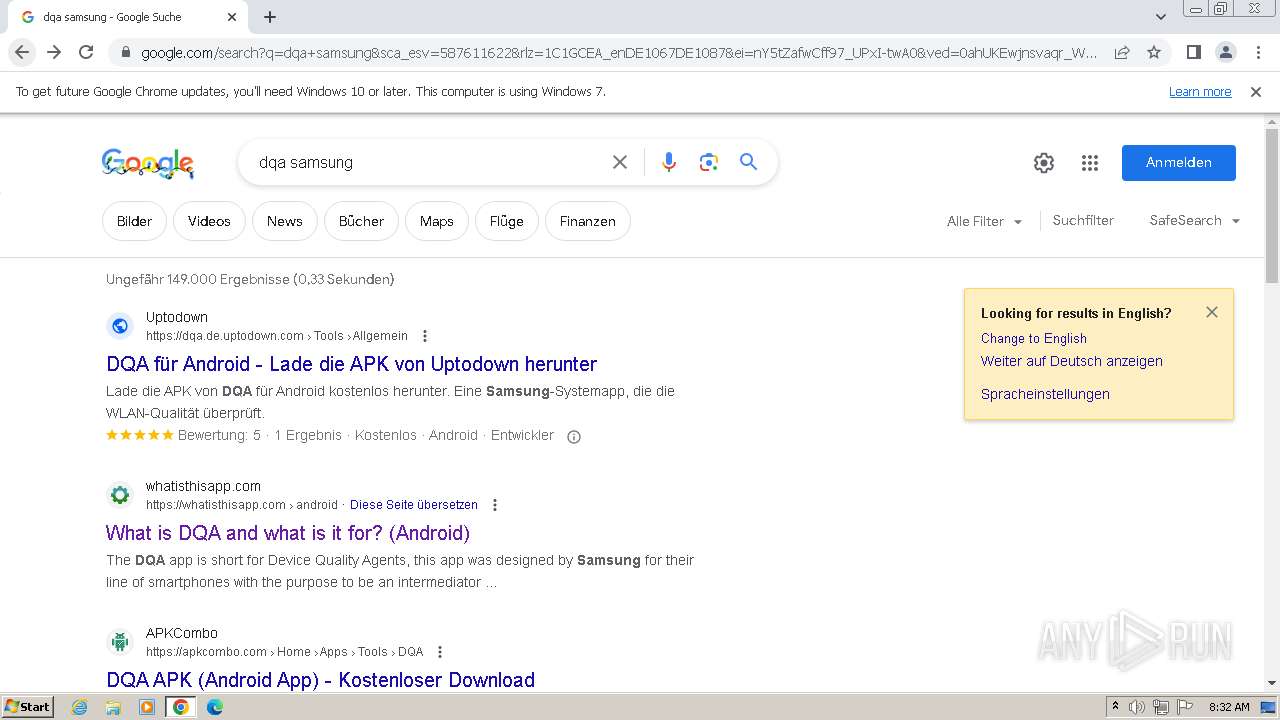
Task: Filter results by News
Action: click(x=284, y=221)
